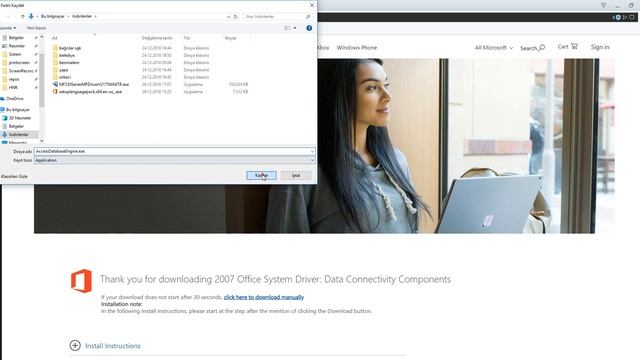Open the printscreen pinned folder

pos(19,62)
